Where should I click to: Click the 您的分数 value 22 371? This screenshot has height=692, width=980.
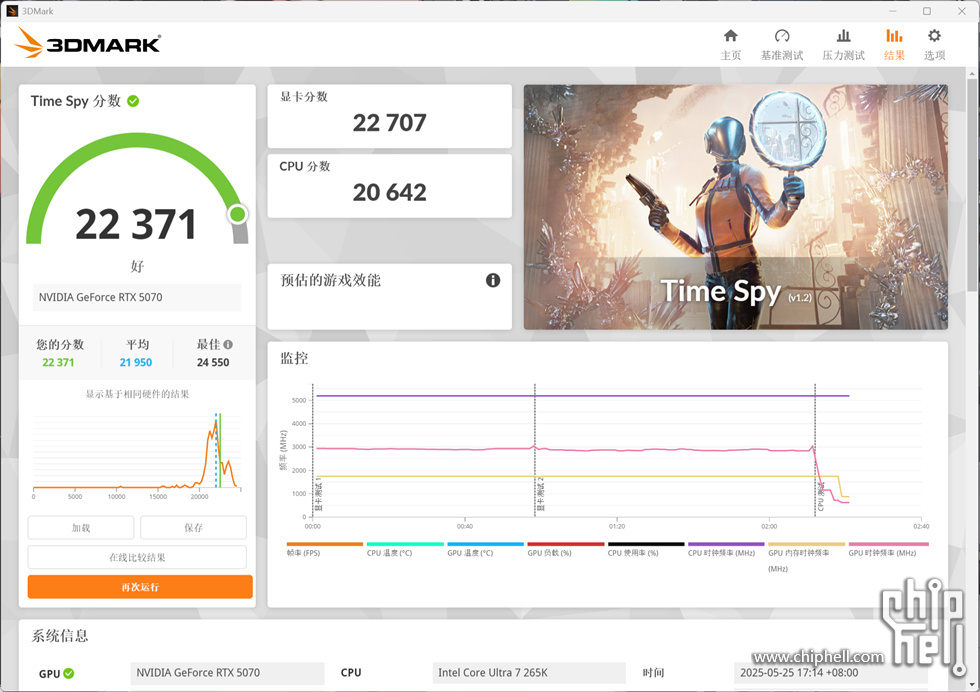[58, 363]
